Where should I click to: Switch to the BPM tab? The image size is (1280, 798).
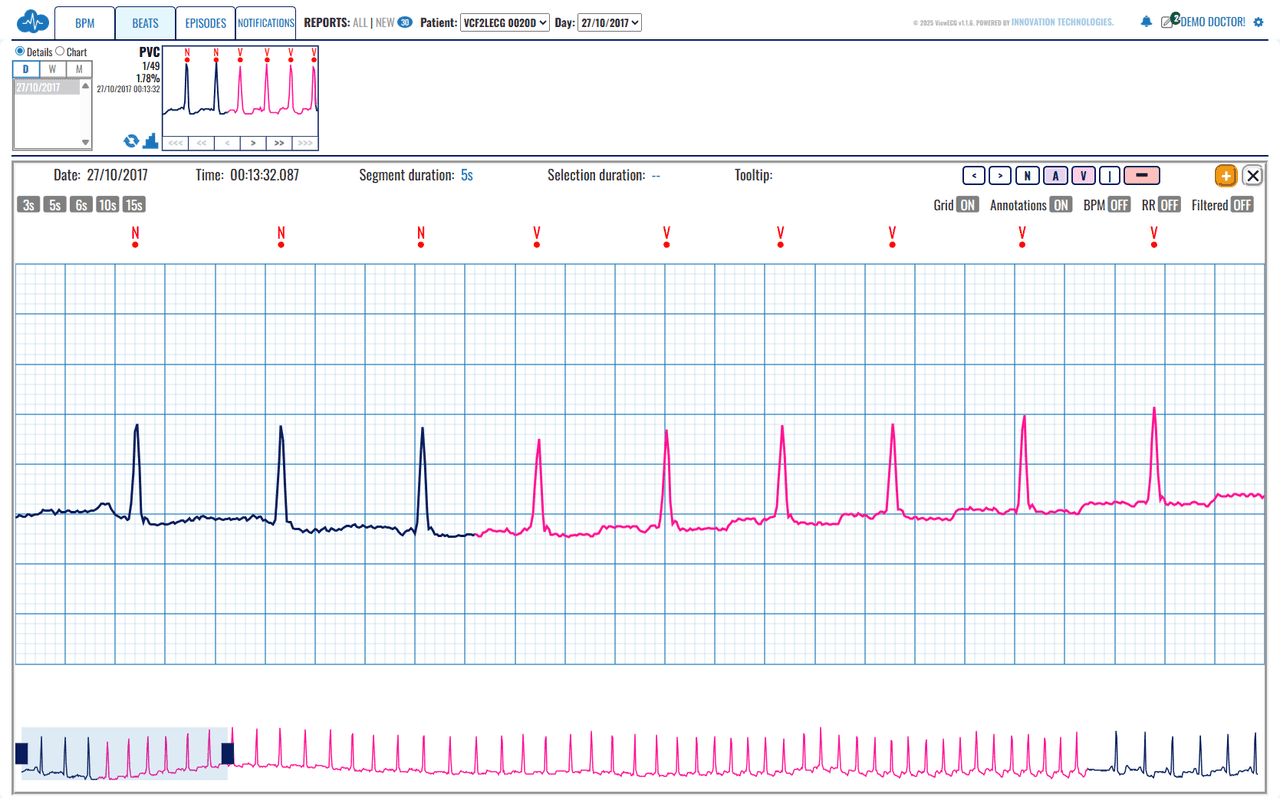(84, 21)
